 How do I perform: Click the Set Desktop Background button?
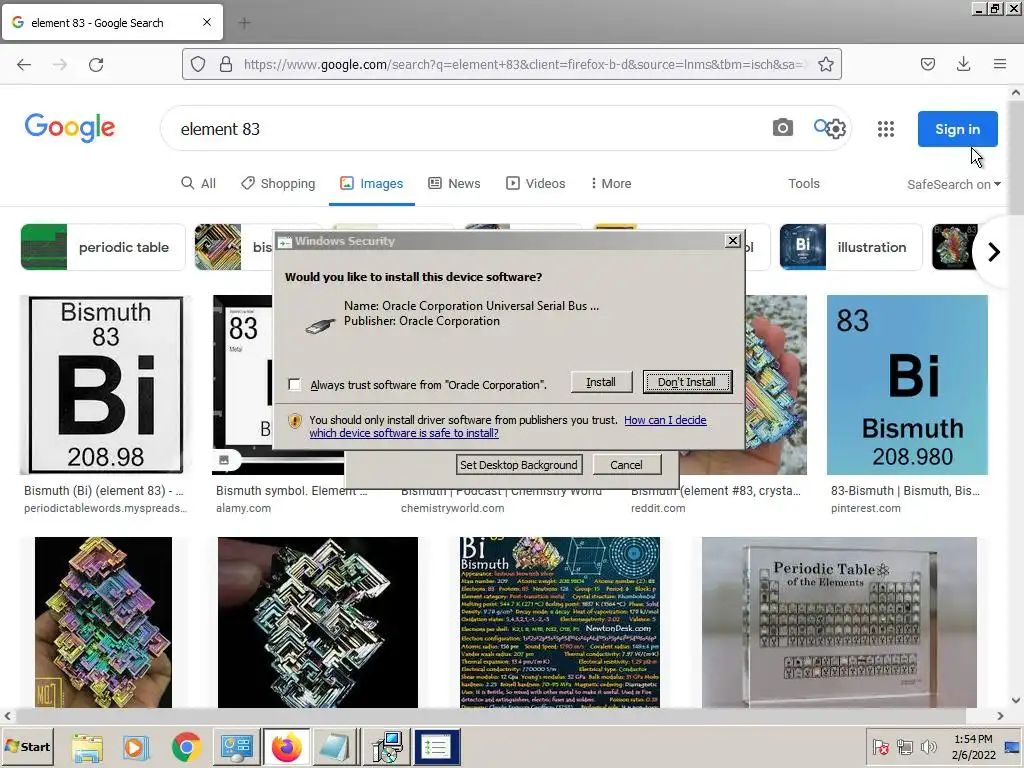519,465
